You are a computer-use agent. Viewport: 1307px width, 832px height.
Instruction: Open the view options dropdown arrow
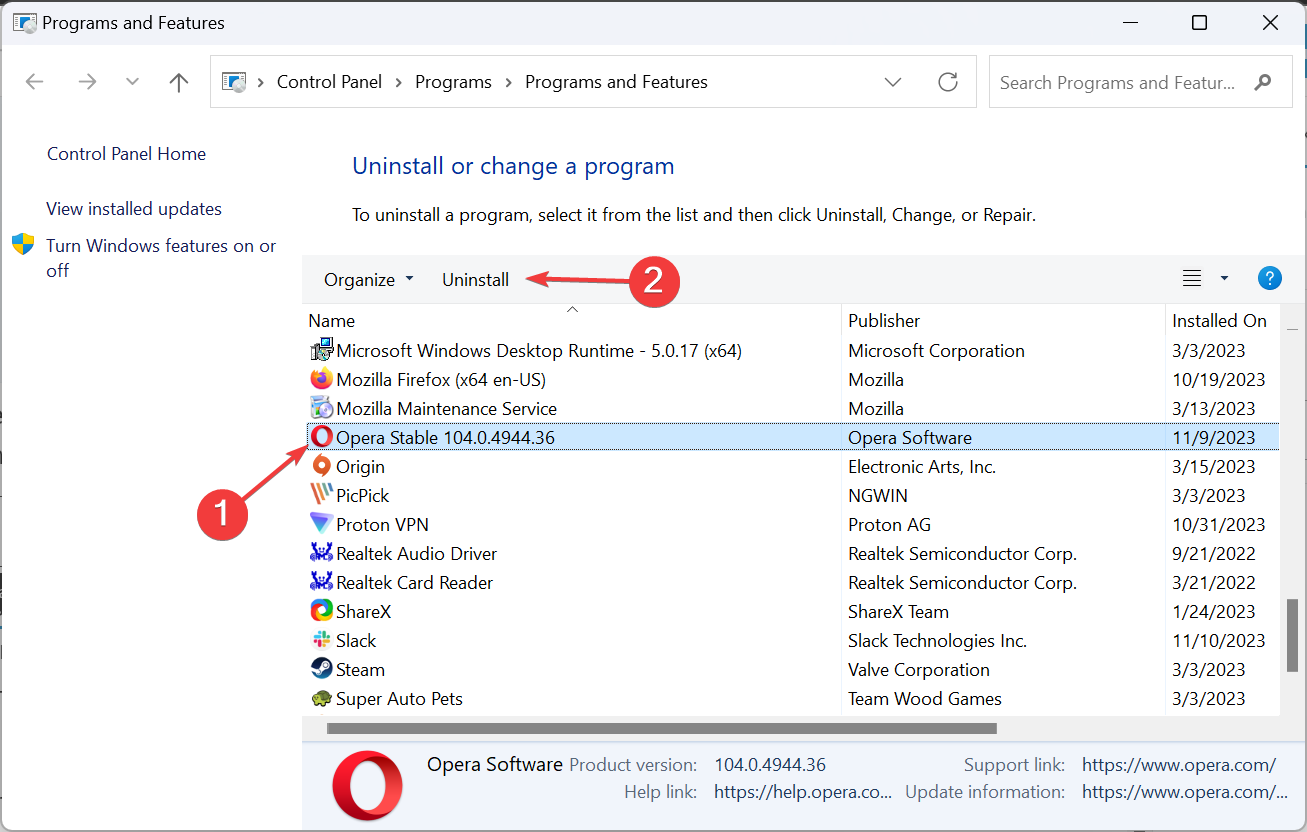1224,279
